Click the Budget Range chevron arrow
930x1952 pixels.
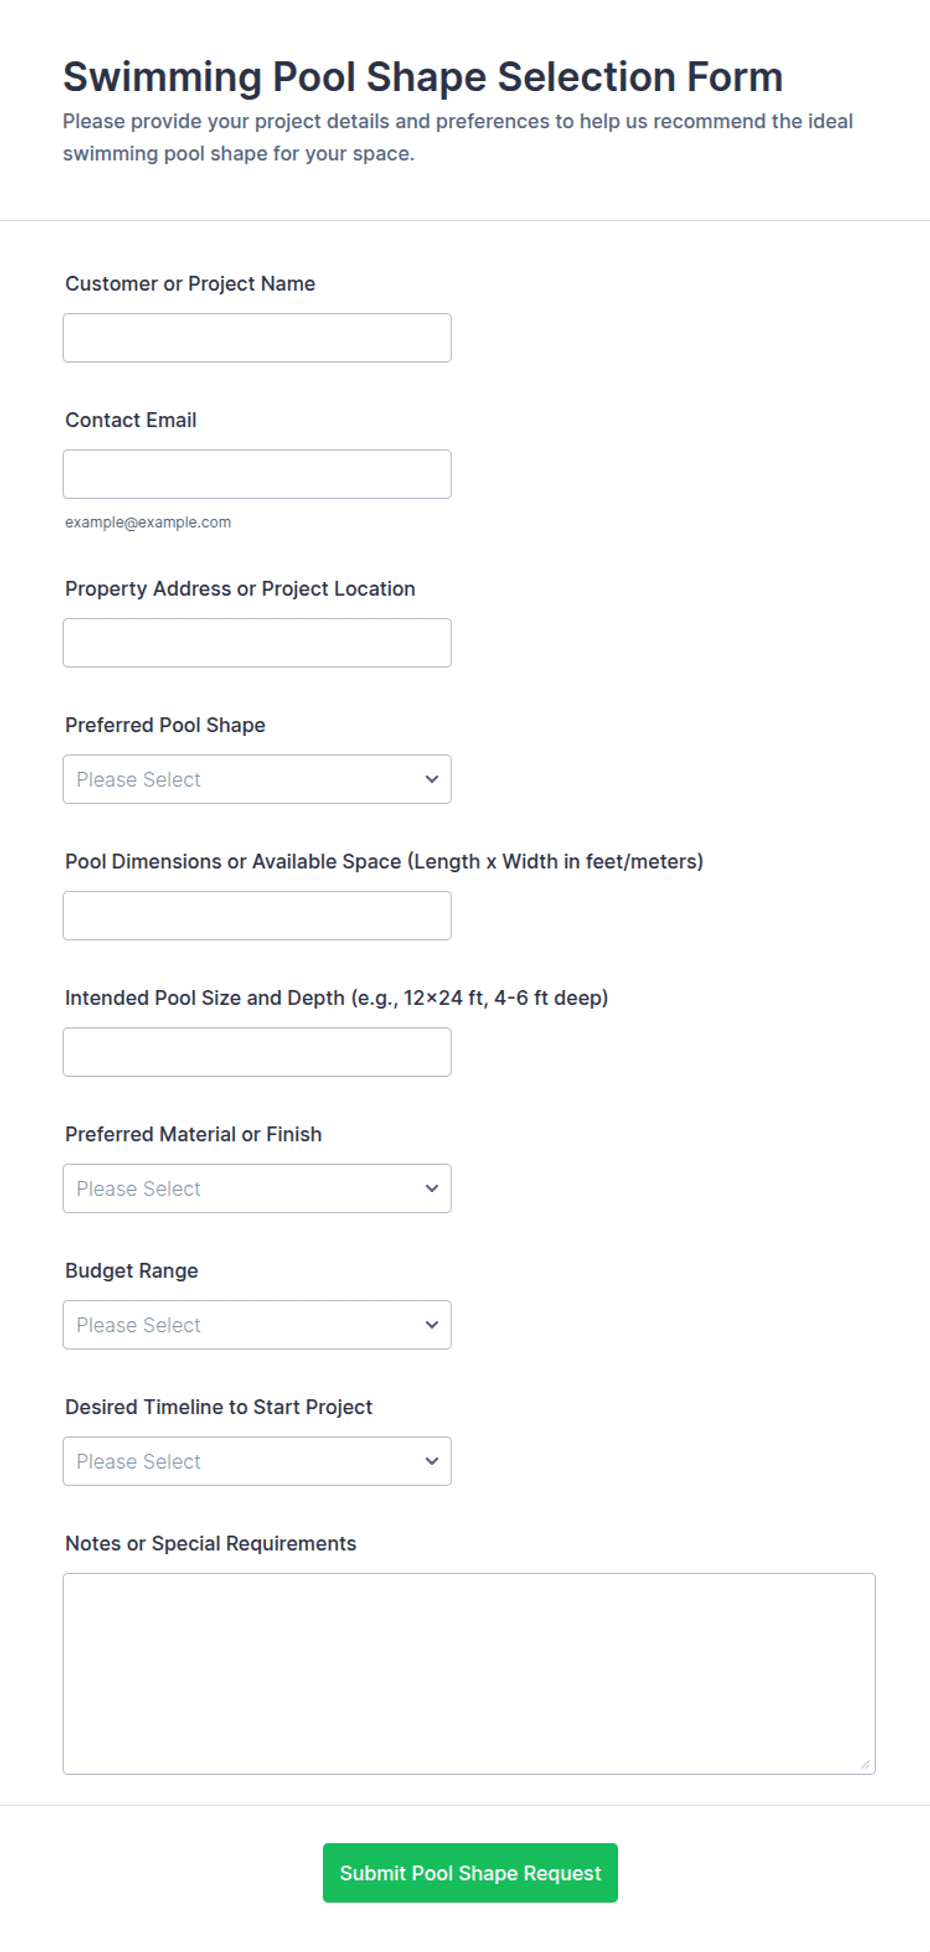coord(432,1324)
